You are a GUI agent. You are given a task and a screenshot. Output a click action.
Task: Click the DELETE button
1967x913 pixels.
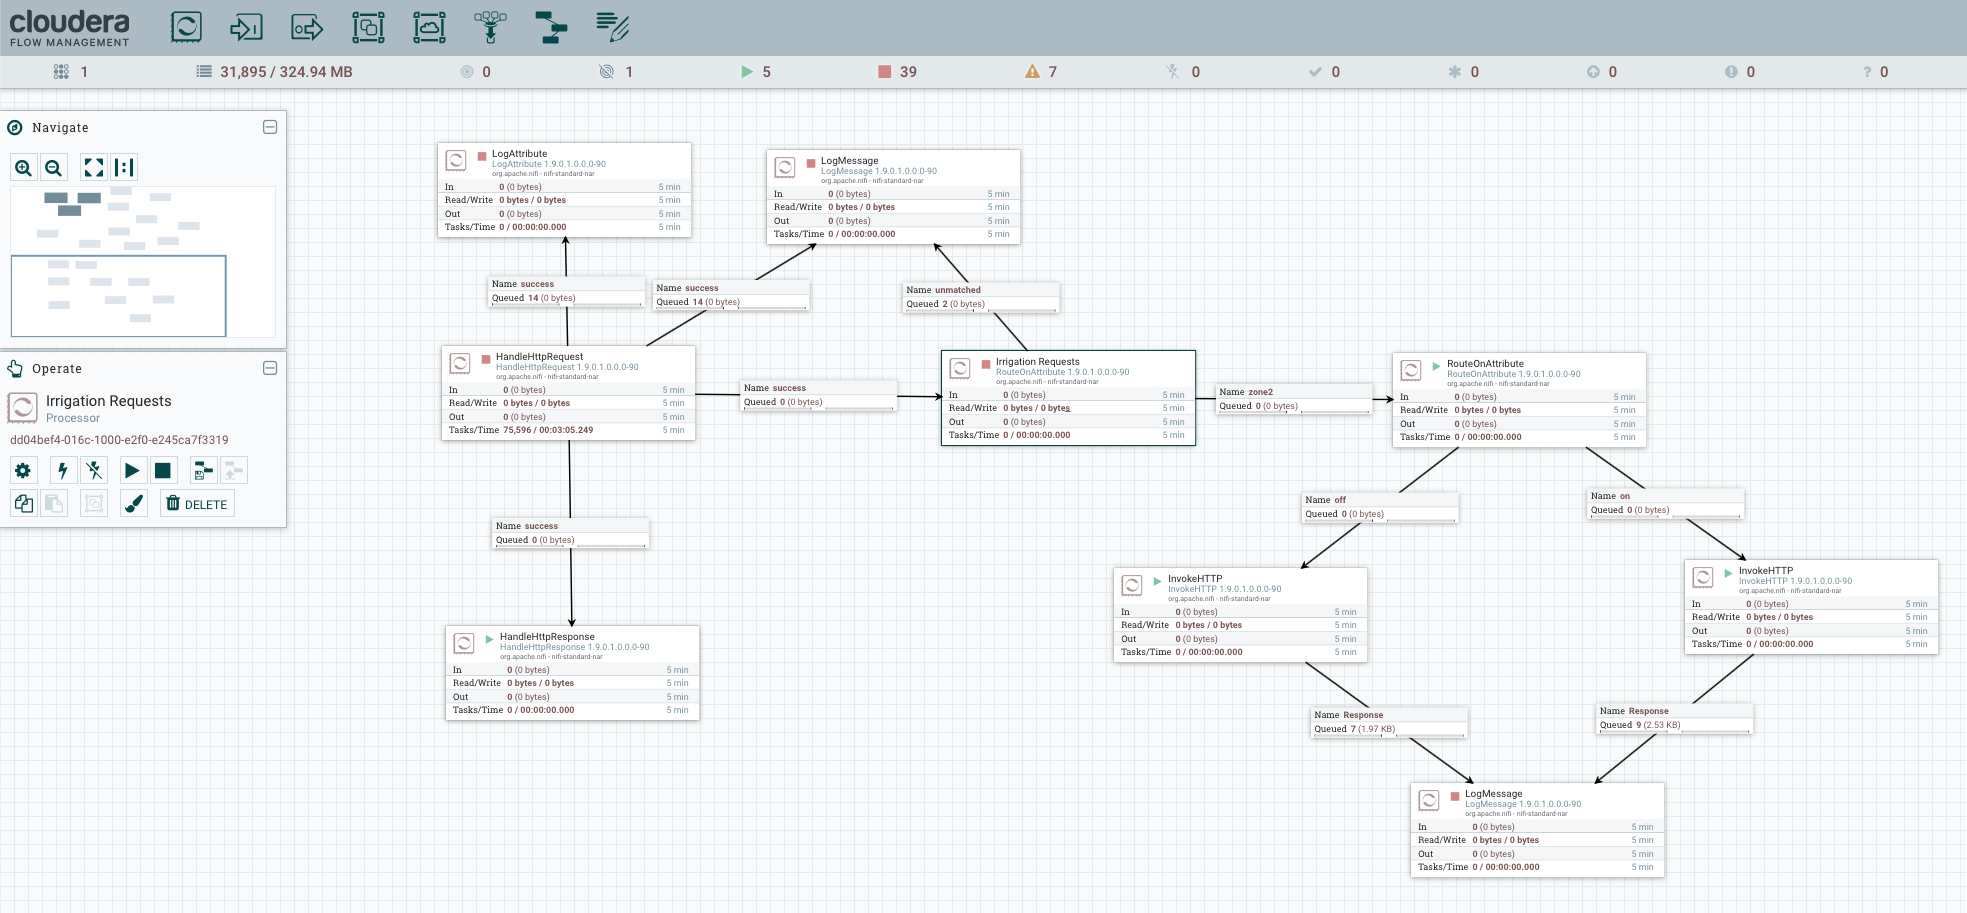point(197,504)
